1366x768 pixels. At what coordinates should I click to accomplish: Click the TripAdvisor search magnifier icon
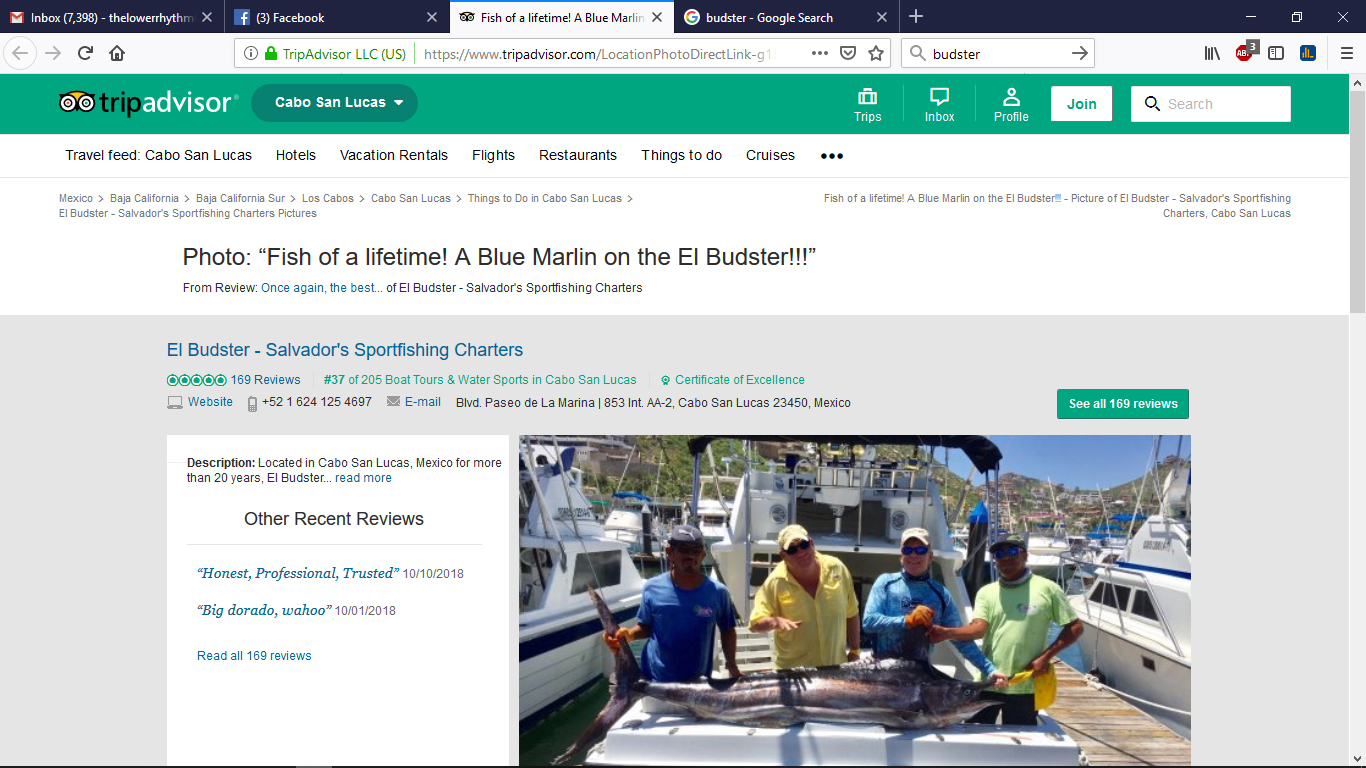1152,104
